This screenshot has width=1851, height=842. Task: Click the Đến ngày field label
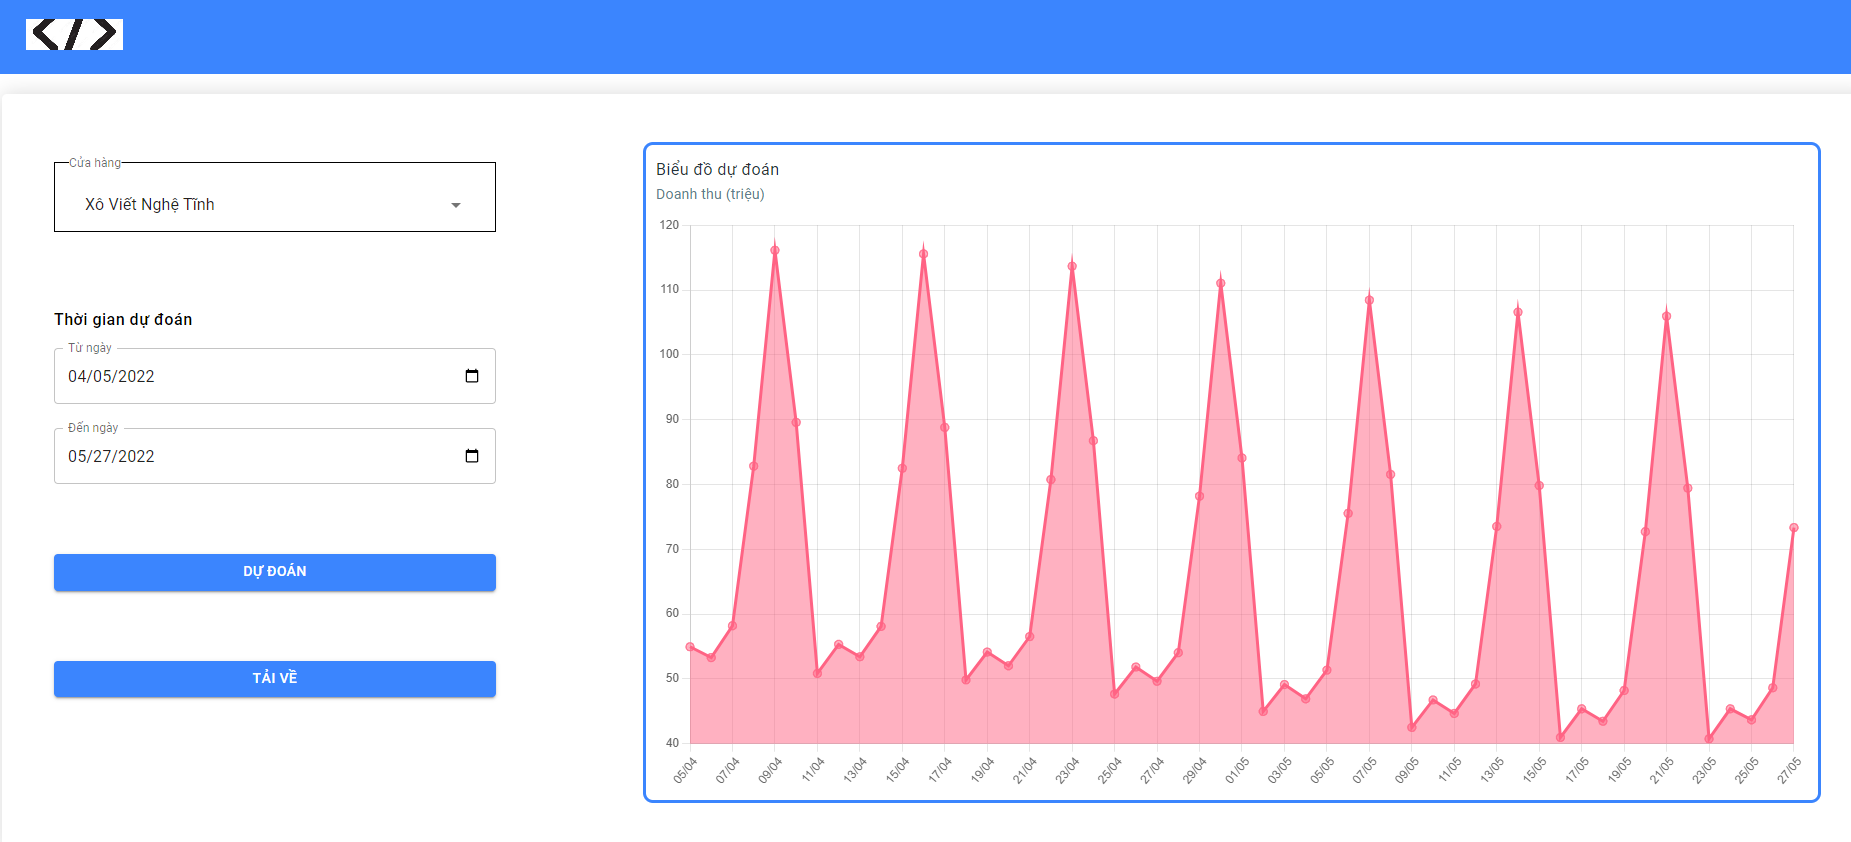pos(93,428)
